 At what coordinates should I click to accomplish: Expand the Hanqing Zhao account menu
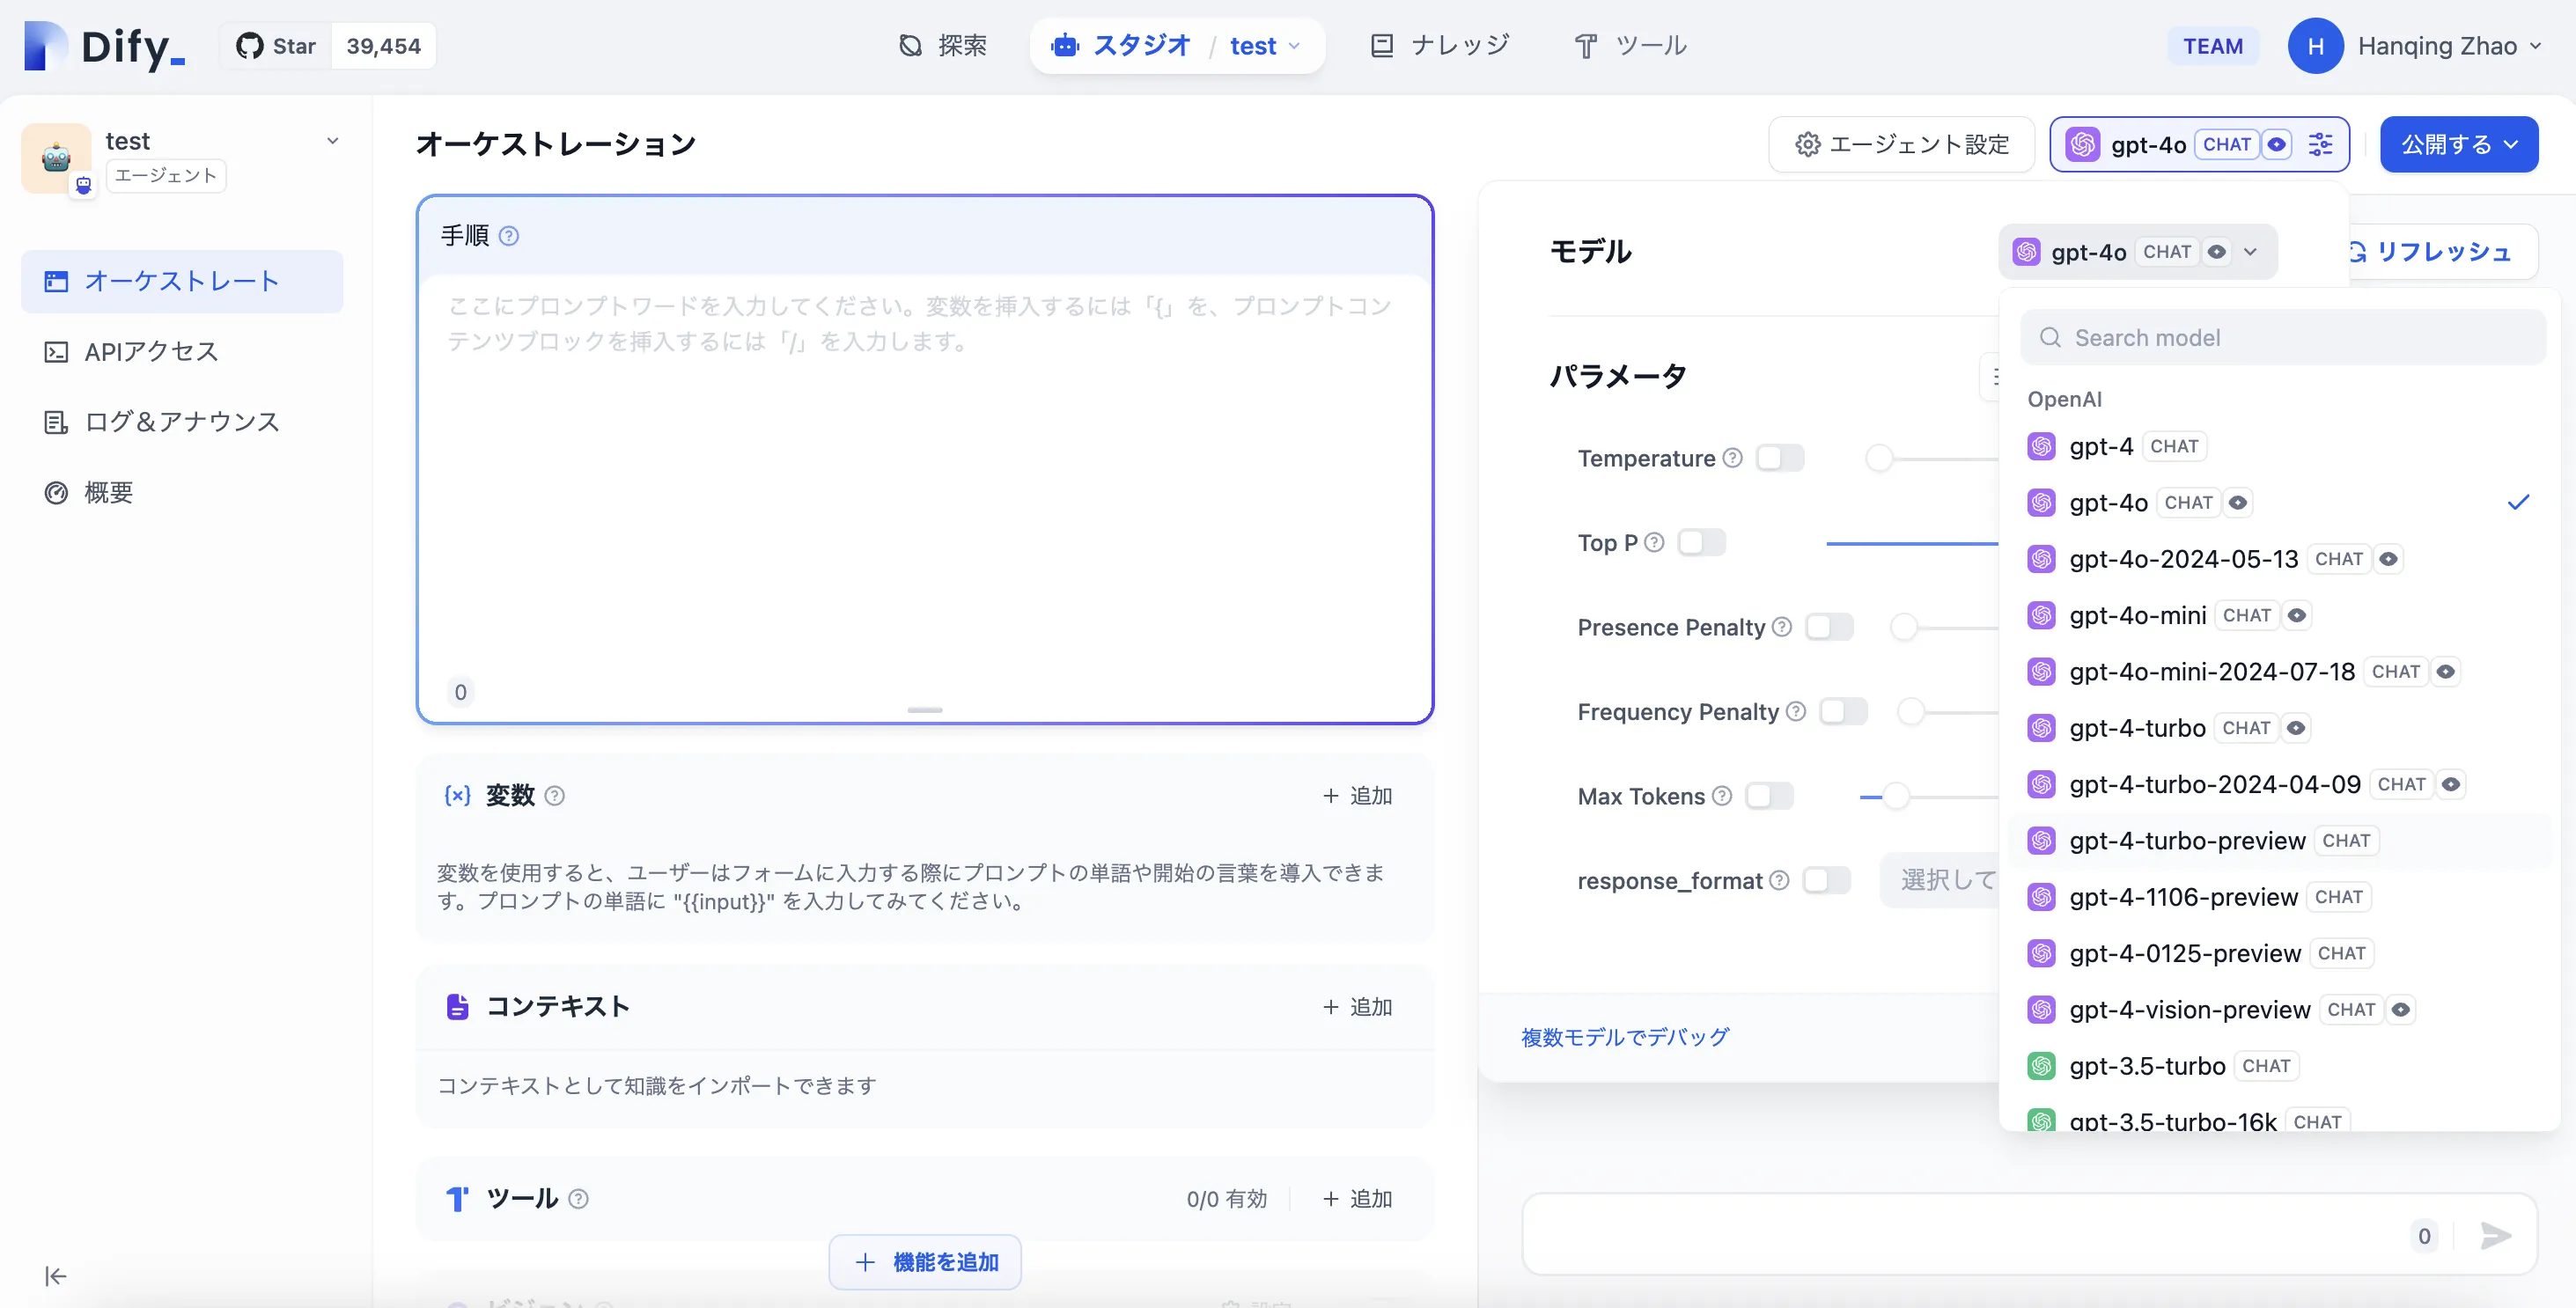[x=2437, y=46]
